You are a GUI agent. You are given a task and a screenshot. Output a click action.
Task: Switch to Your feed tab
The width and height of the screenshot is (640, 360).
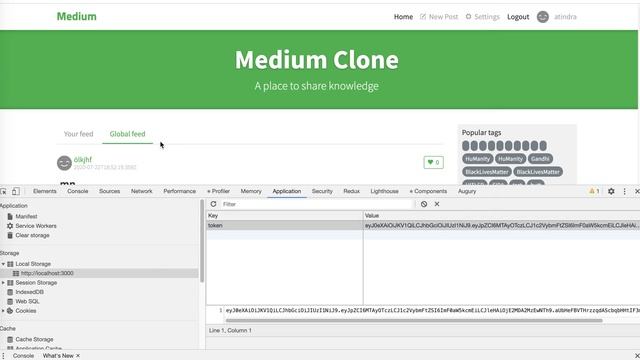pos(78,134)
